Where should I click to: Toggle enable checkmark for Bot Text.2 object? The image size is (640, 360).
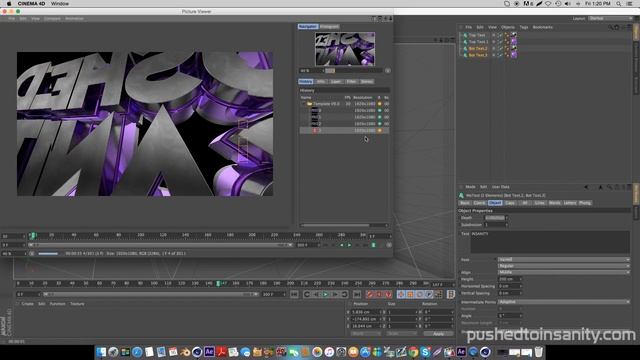[x=500, y=48]
